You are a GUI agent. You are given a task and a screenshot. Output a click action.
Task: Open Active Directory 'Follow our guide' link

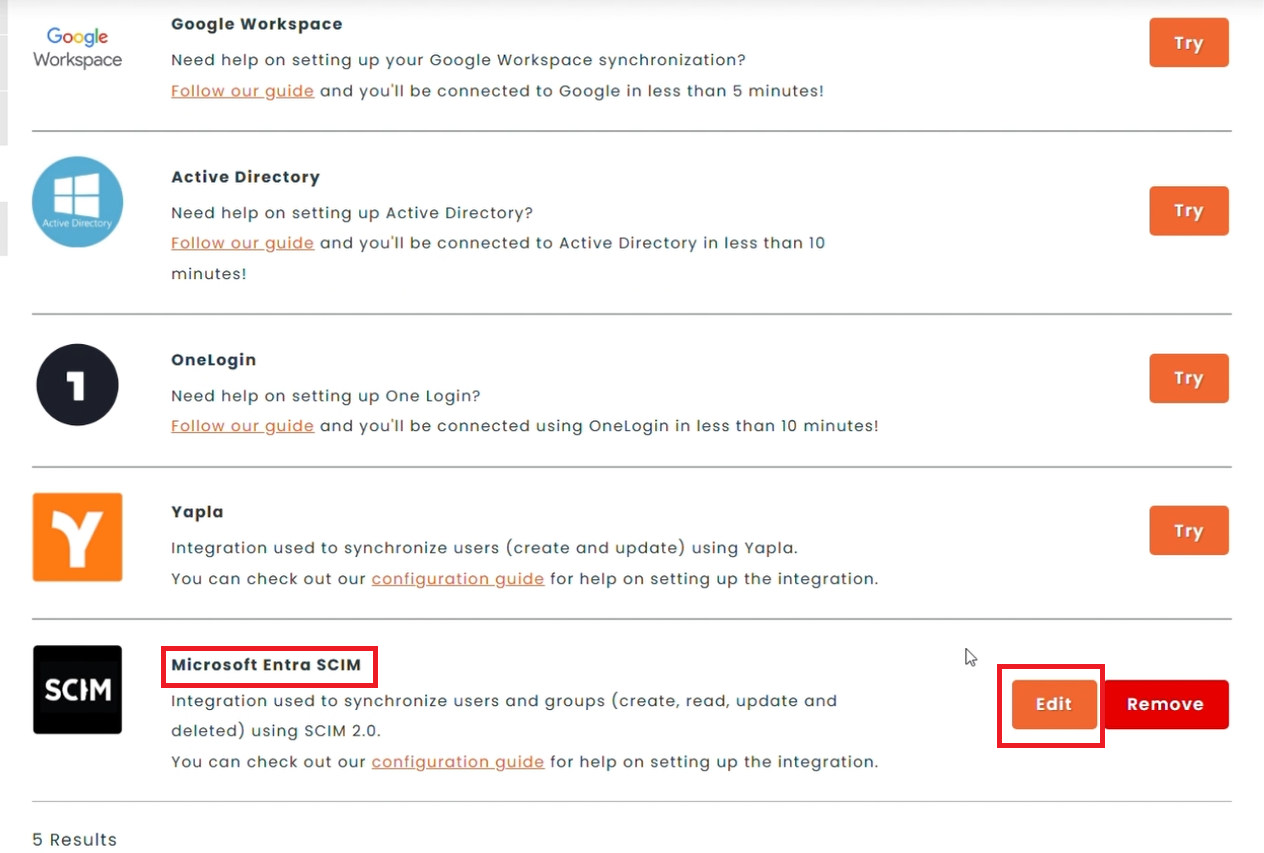tap(243, 243)
